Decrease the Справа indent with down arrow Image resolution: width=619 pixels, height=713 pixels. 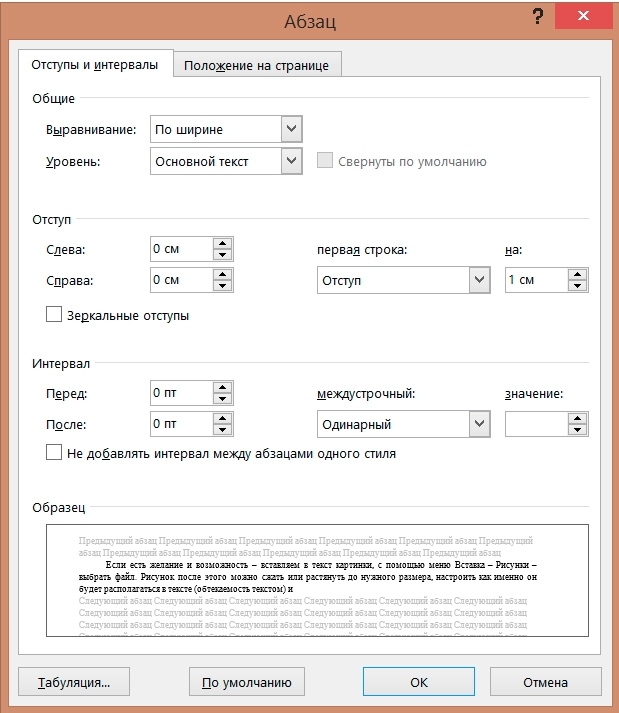[x=223, y=286]
